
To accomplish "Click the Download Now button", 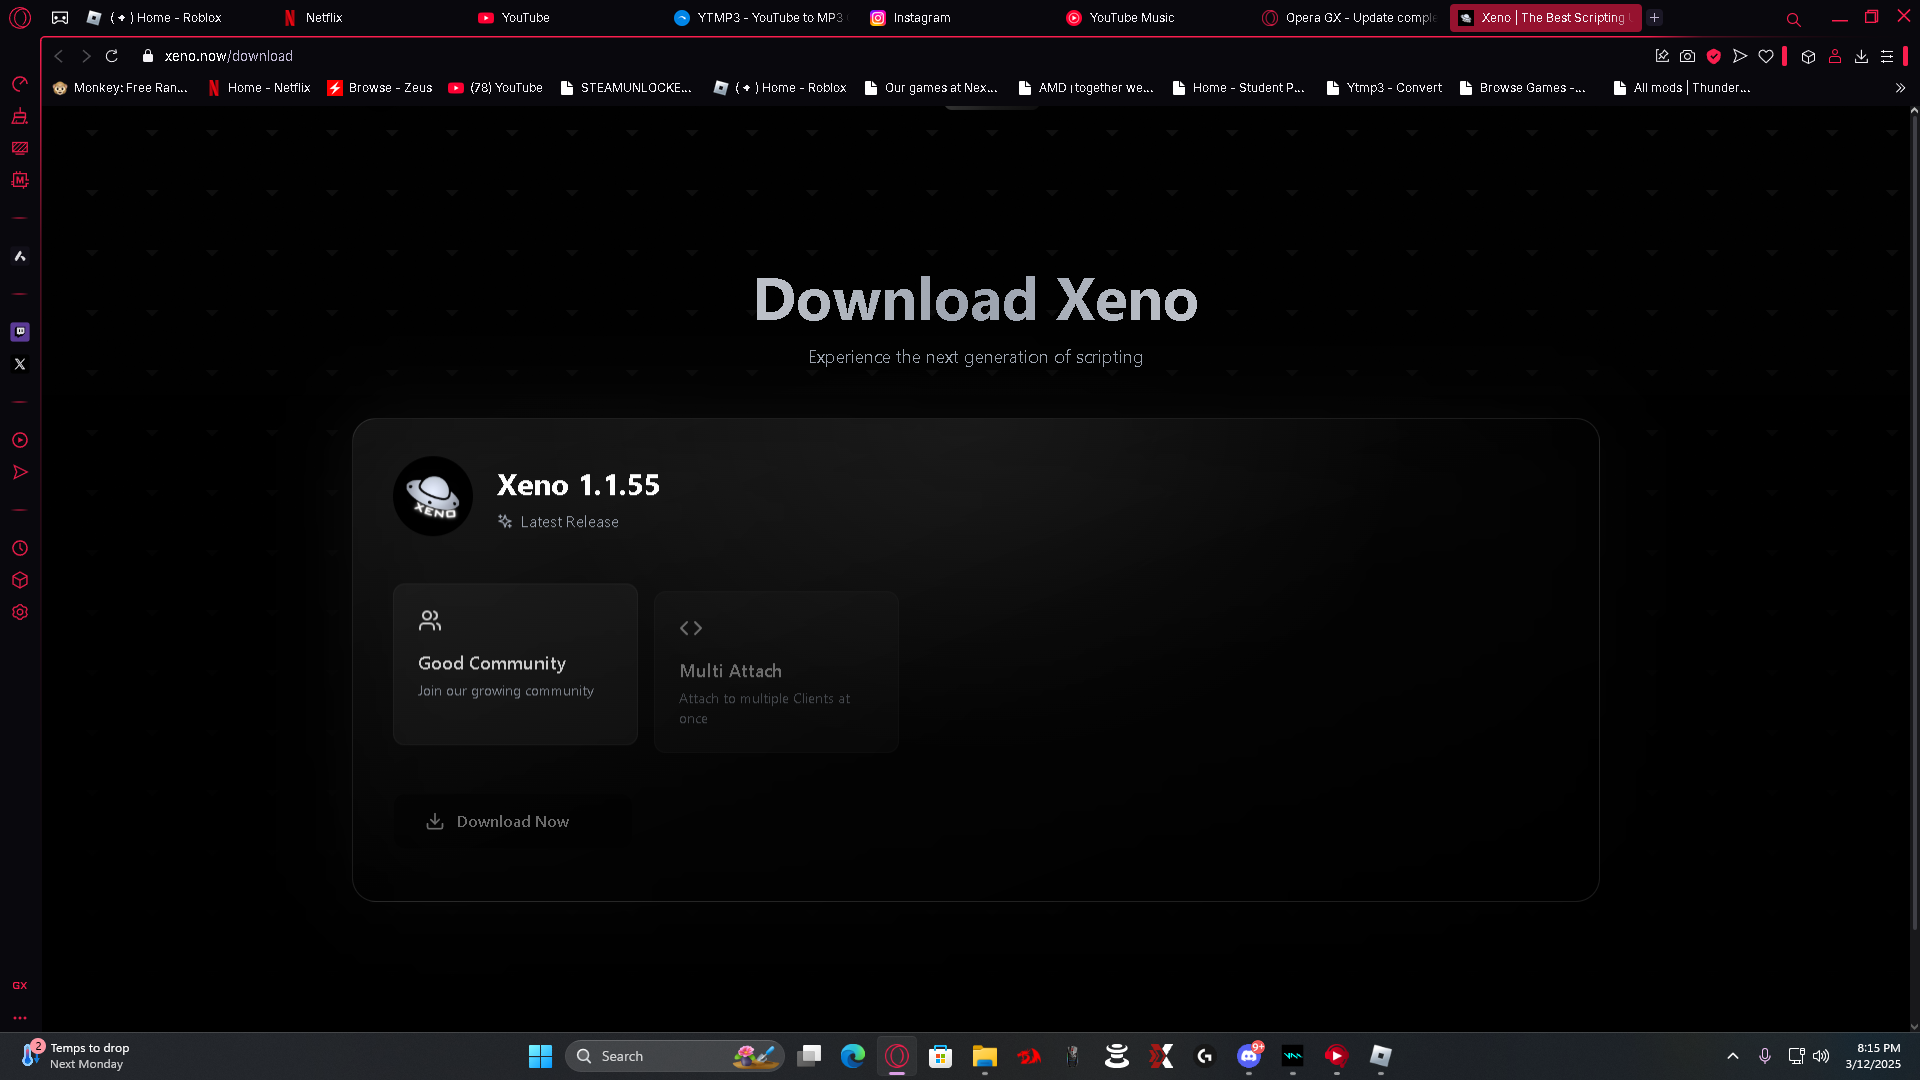I will click(512, 821).
